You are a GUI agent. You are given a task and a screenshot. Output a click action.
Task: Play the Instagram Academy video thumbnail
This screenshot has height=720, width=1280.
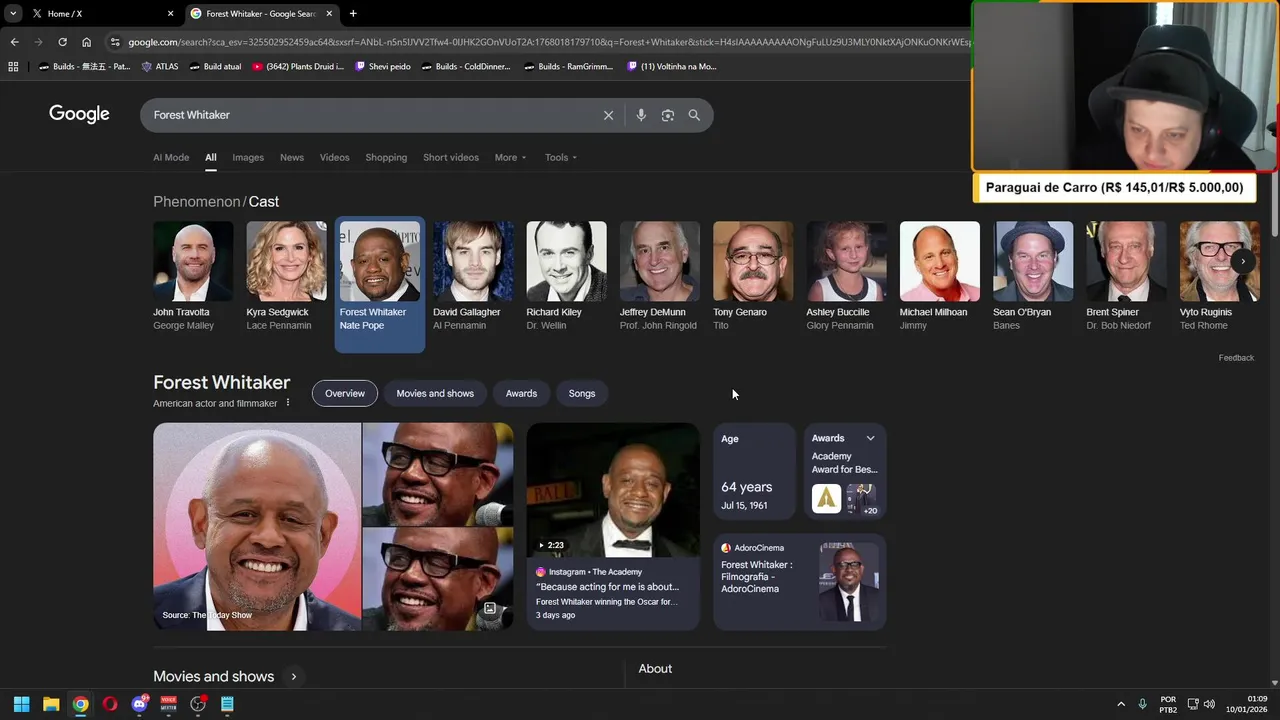point(613,490)
